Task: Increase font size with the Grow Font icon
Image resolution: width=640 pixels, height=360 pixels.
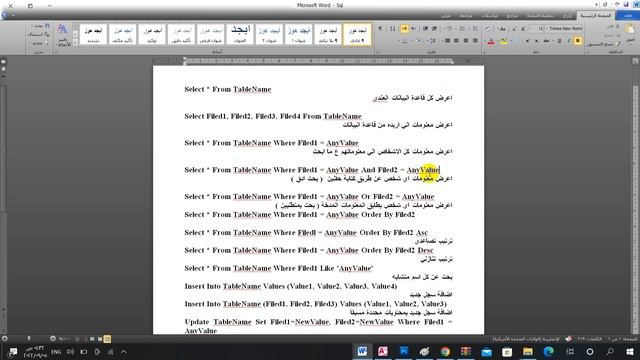Action: 524,29
